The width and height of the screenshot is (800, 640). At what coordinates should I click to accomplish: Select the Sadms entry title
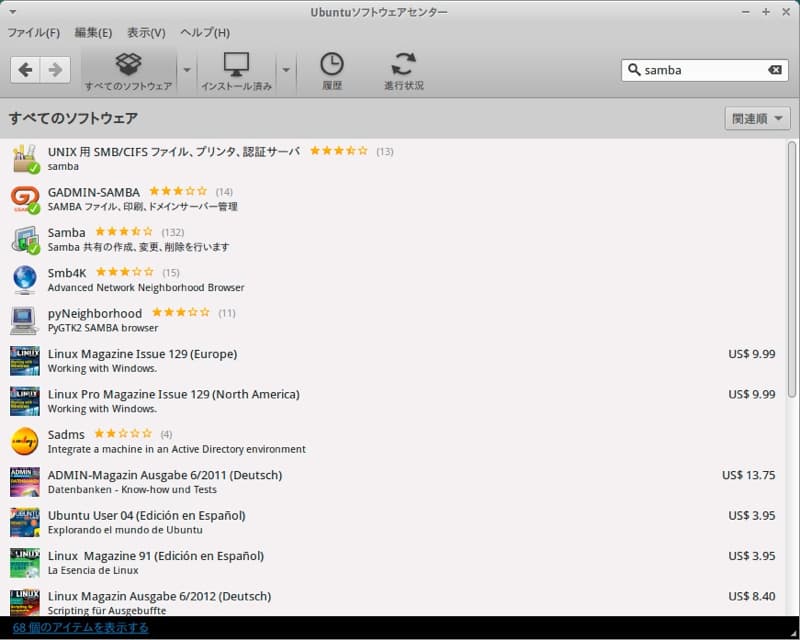[x=66, y=434]
